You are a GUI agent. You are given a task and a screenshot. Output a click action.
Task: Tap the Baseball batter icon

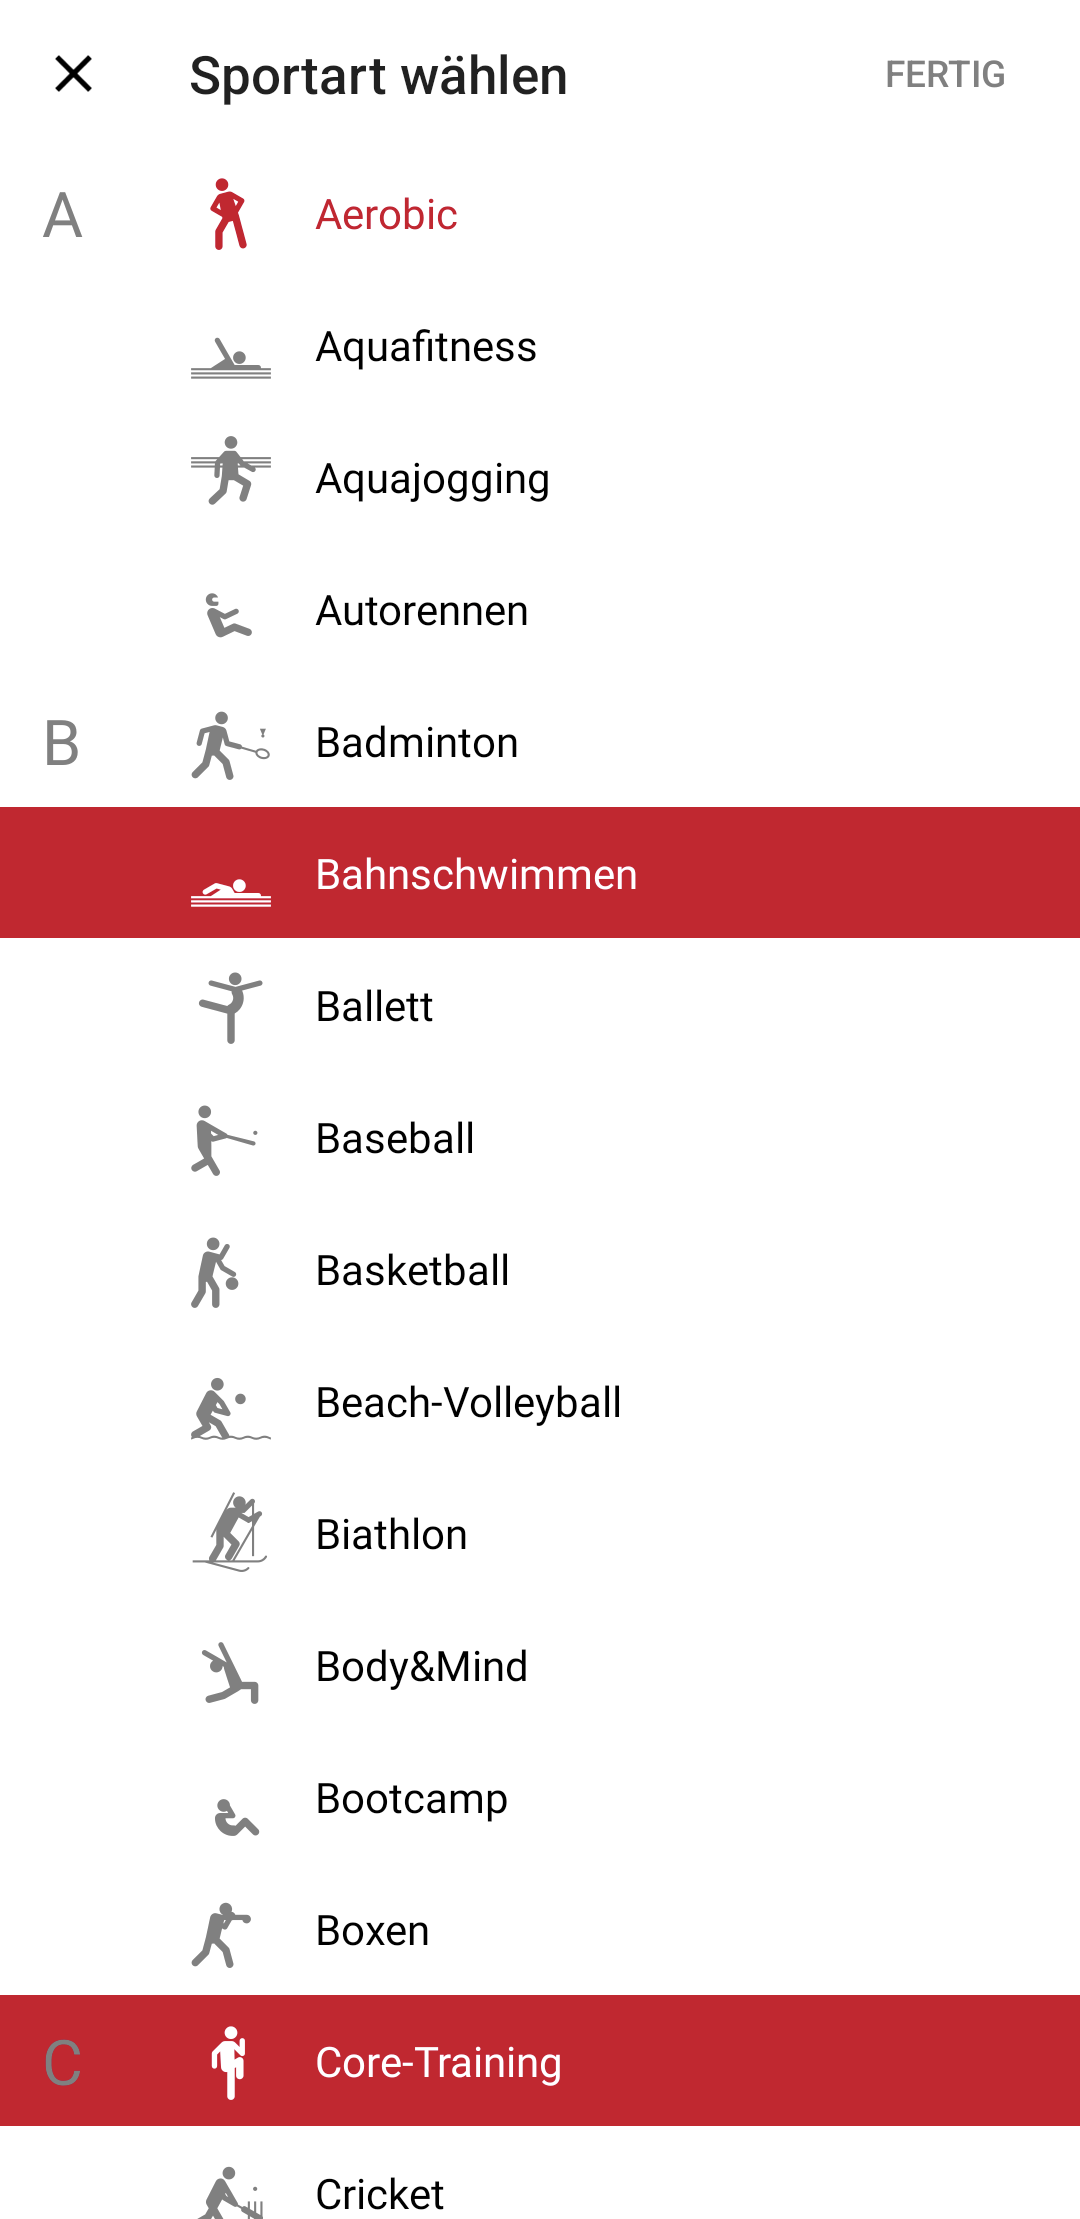coord(225,1139)
